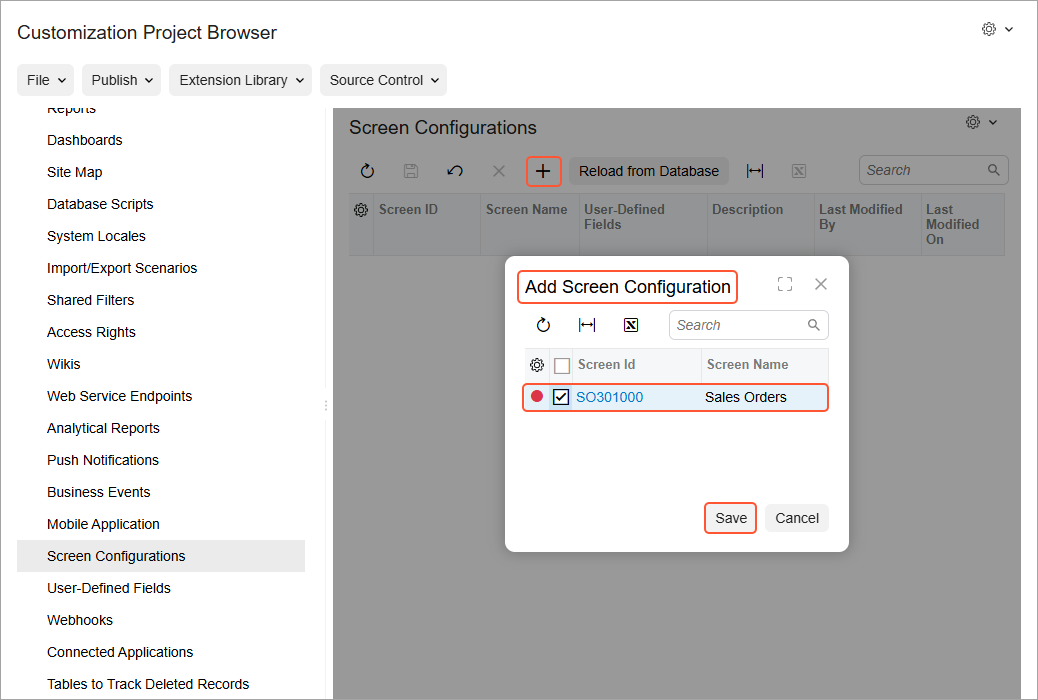This screenshot has width=1038, height=700.
Task: Select User-Defined Fields in the sidebar
Action: [x=109, y=588]
